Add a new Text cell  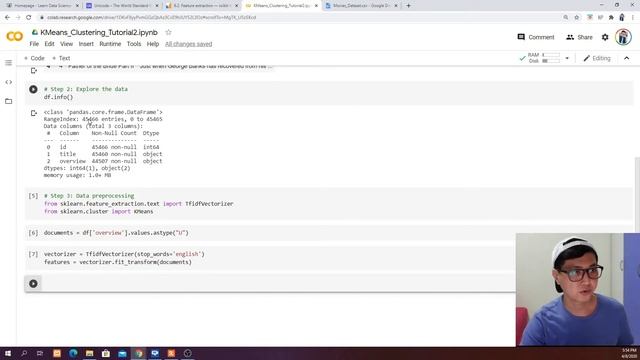61,58
